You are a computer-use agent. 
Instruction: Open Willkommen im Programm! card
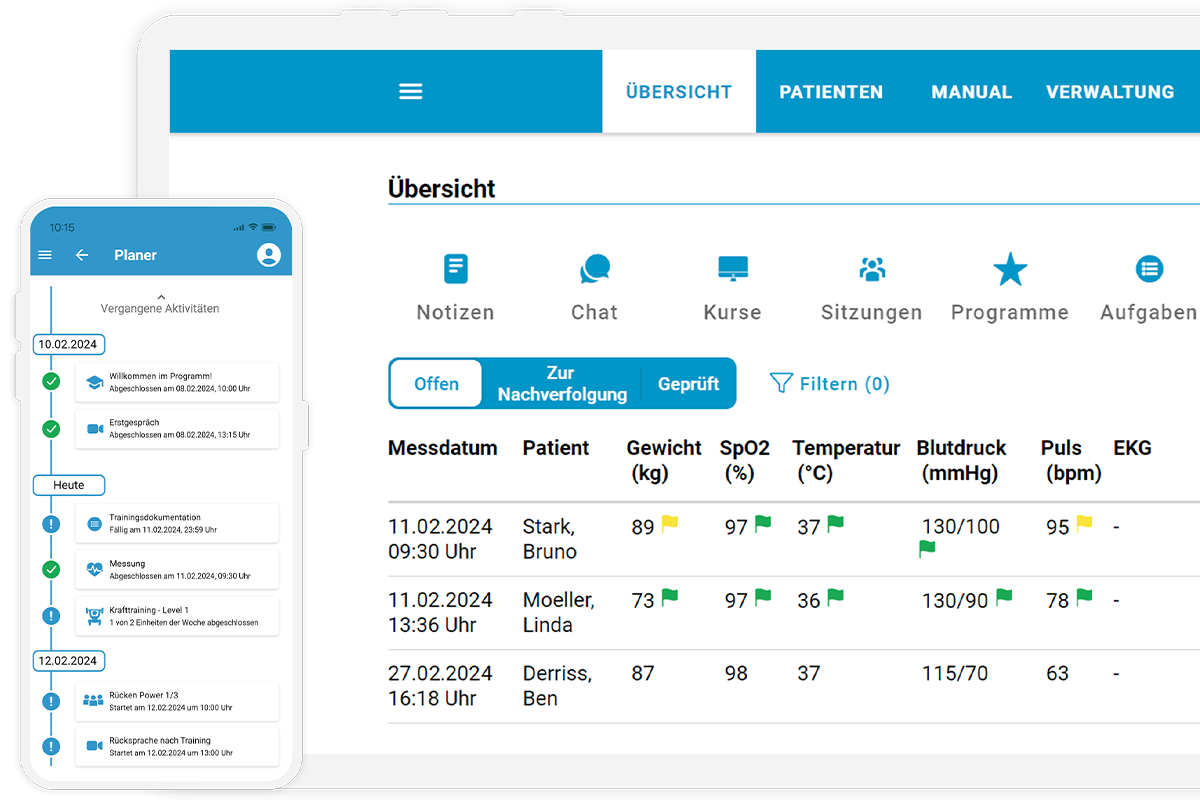[x=177, y=382]
